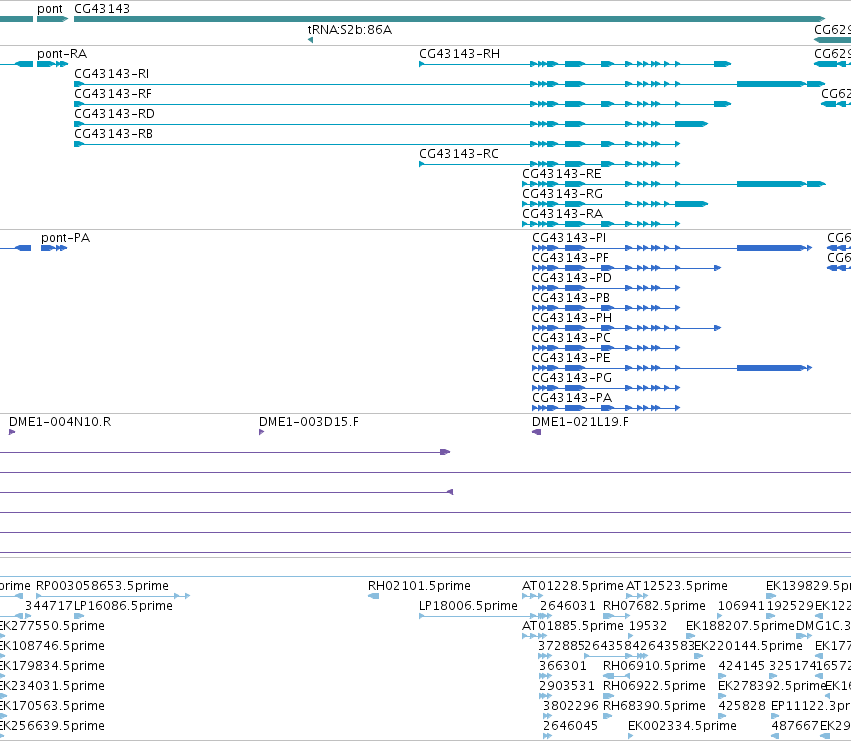The image size is (851, 741).
Task: Click CDS label CG43143-PF
Action: point(570,258)
